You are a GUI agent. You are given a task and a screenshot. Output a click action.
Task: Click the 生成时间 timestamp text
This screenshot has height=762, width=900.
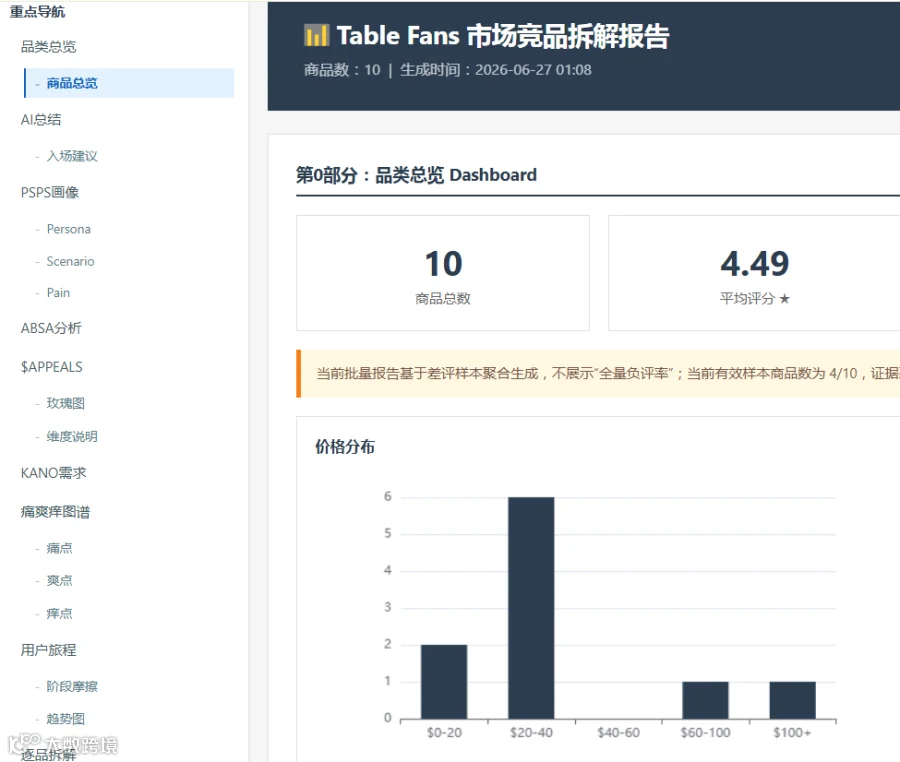[x=495, y=70]
